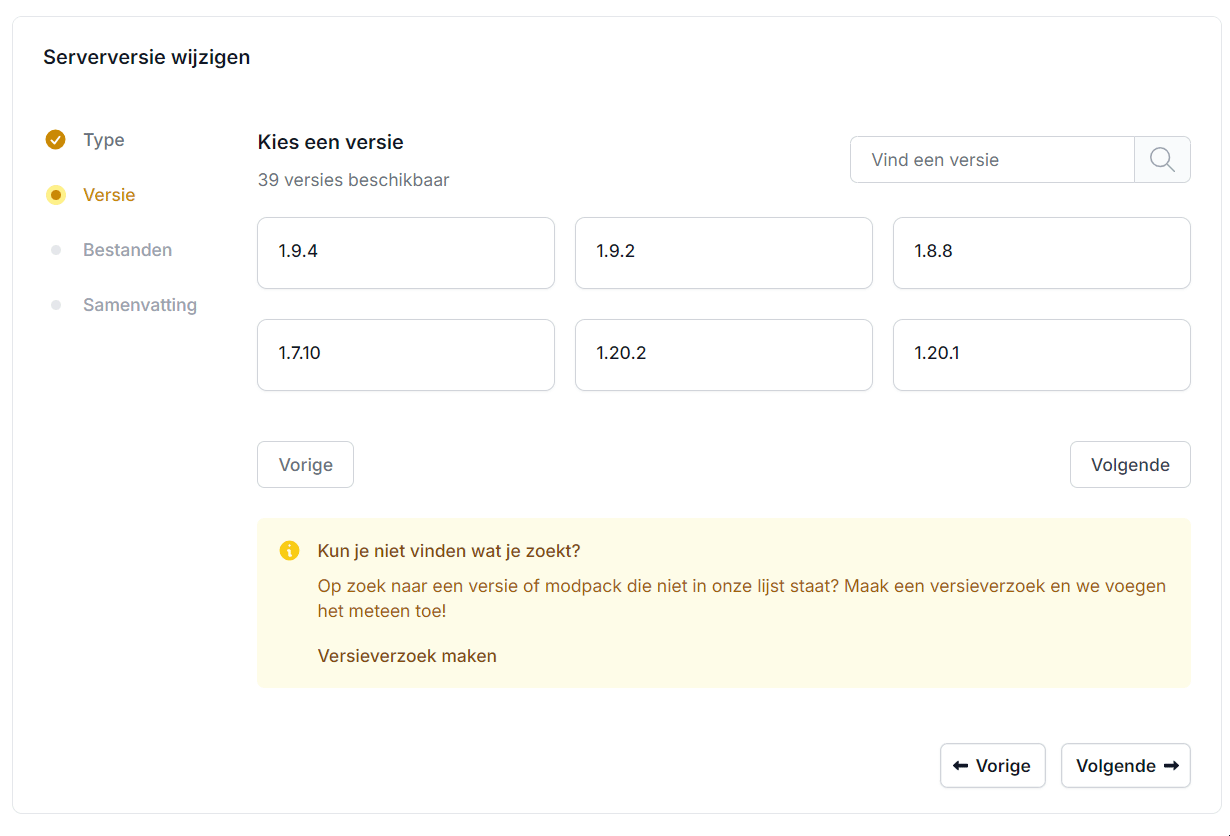Click the Bestanden step dot indicator
Viewport: 1230px width, 836px height.
tap(56, 250)
